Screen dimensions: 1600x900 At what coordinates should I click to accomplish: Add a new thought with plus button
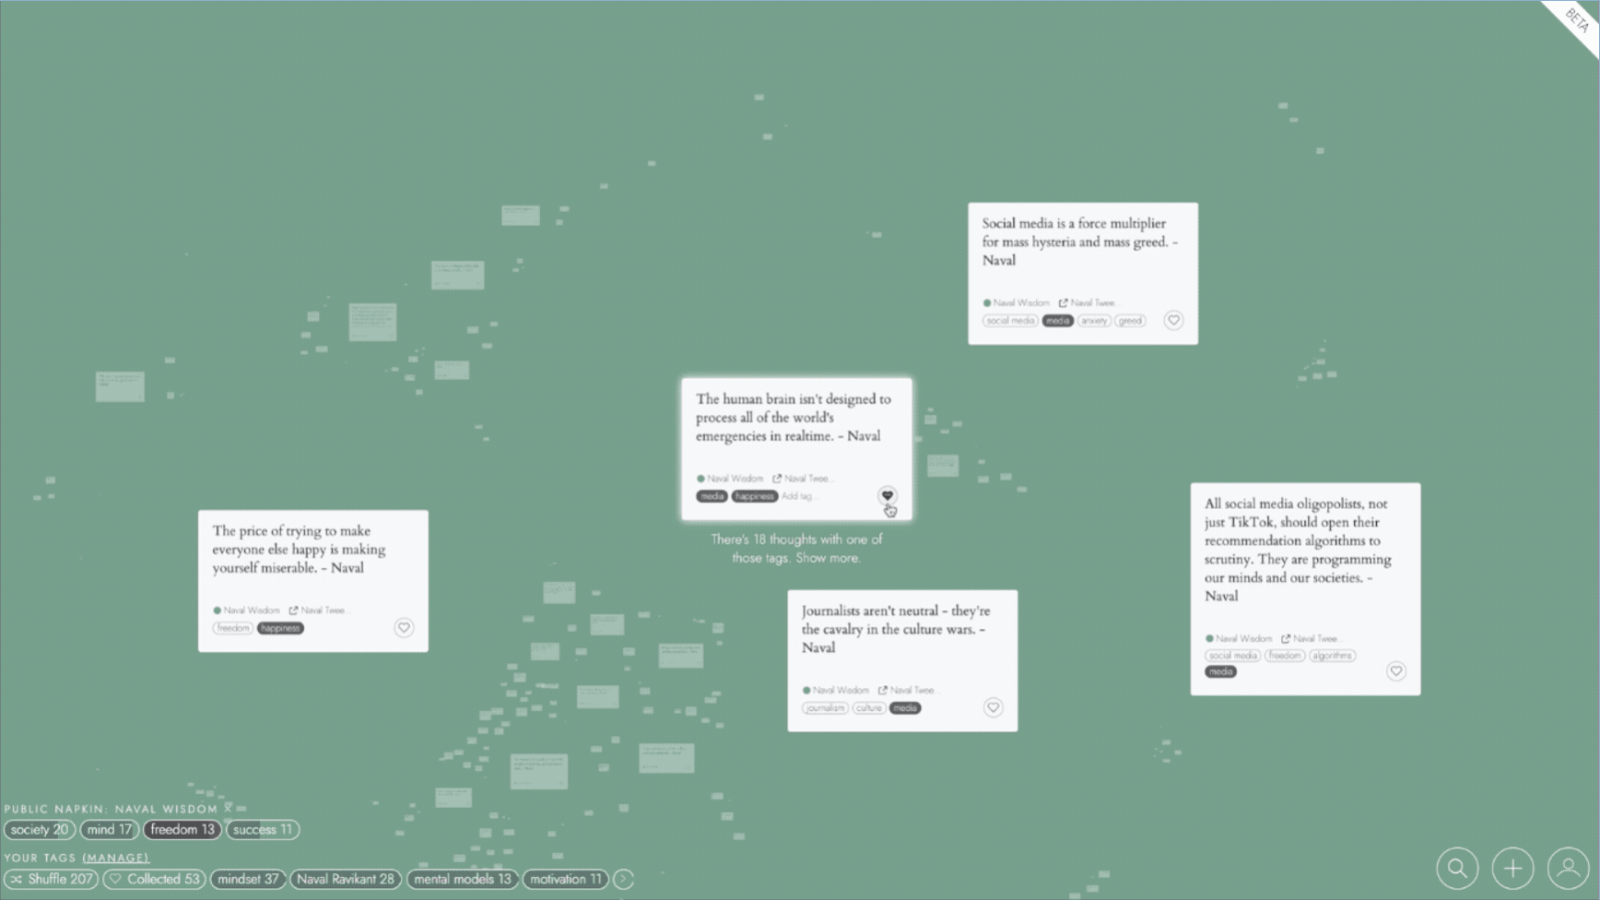pos(1513,868)
